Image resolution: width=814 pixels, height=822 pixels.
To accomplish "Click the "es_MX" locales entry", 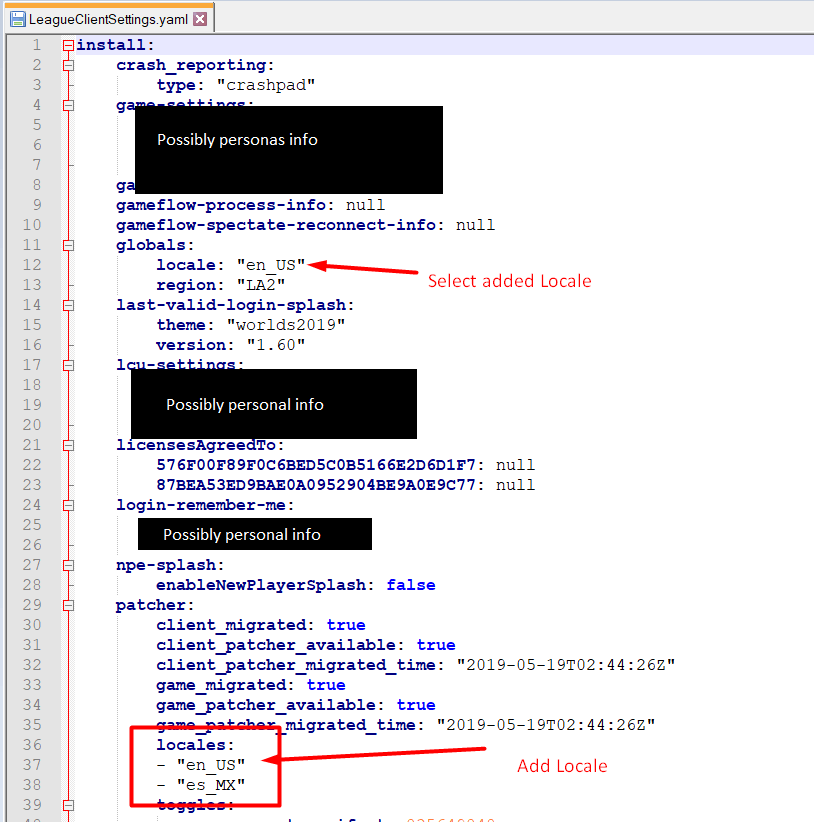I will coord(210,785).
